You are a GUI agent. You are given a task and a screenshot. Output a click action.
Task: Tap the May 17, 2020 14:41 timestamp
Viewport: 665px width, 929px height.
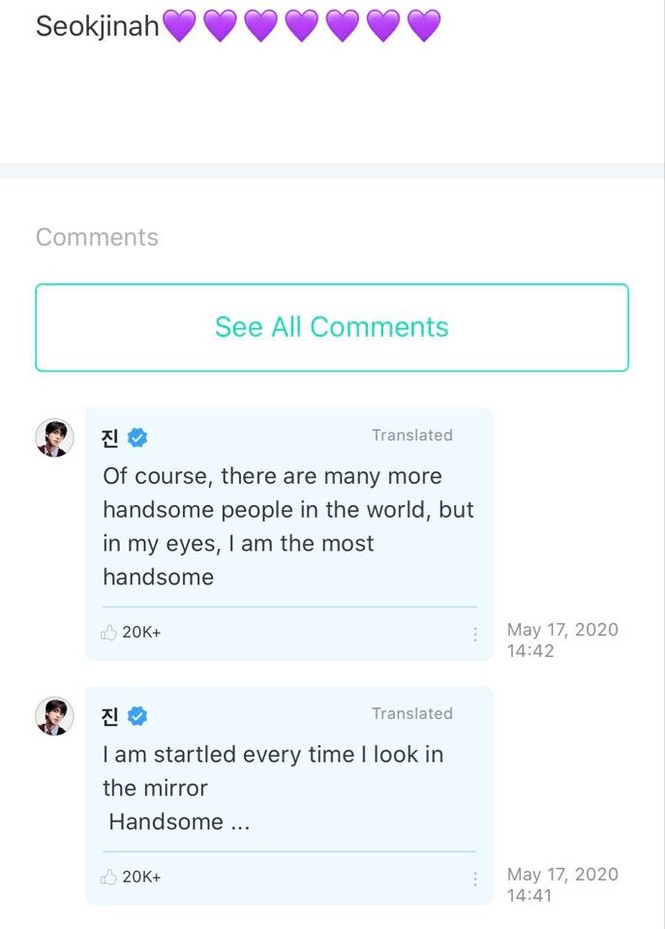pyautogui.click(x=562, y=885)
